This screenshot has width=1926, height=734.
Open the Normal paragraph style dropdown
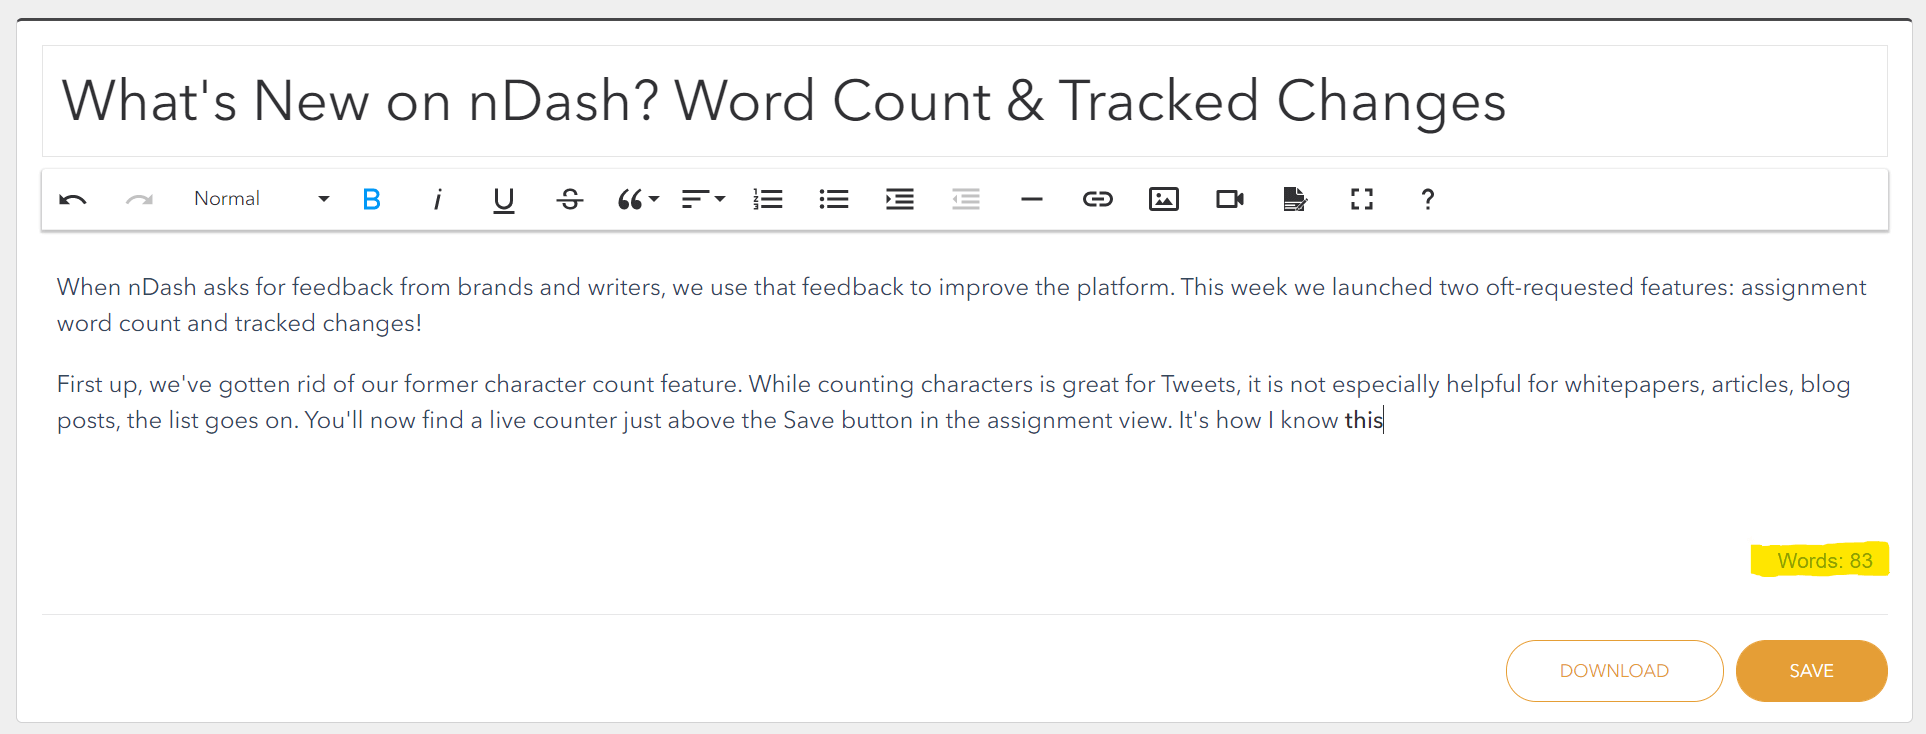tap(261, 199)
